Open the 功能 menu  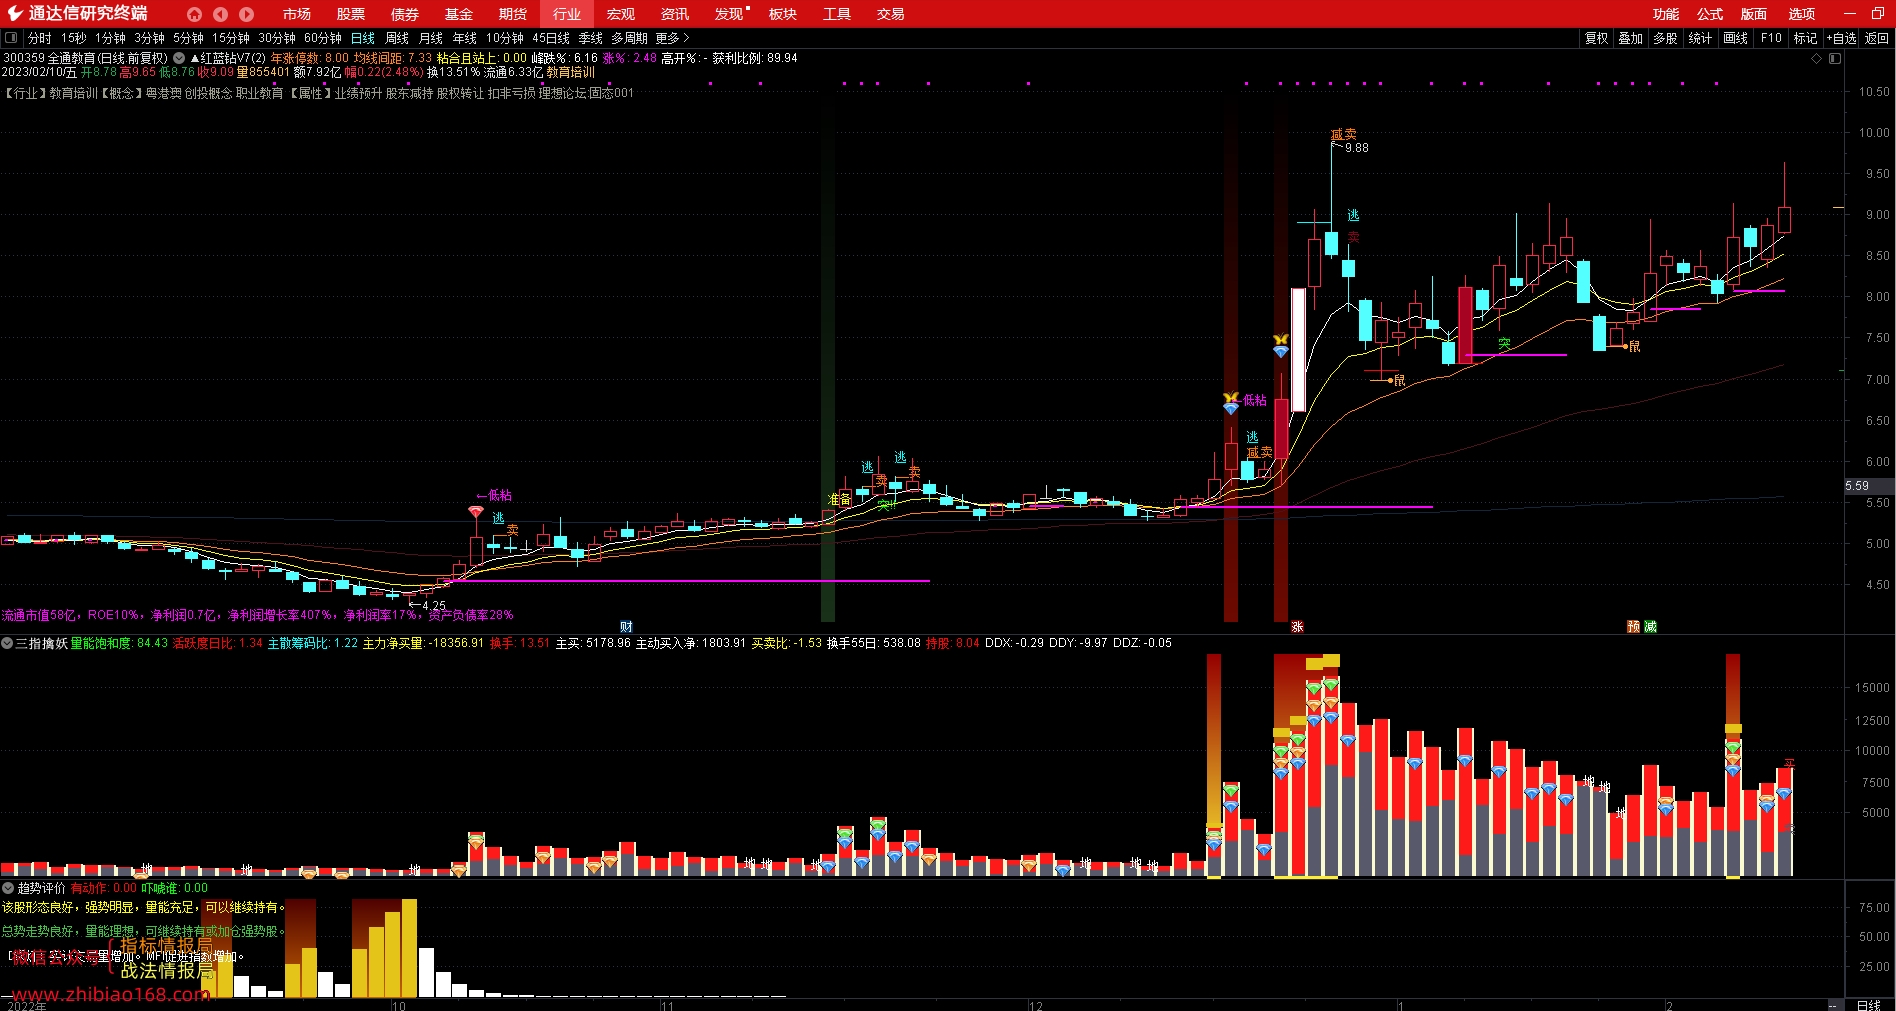[1666, 14]
